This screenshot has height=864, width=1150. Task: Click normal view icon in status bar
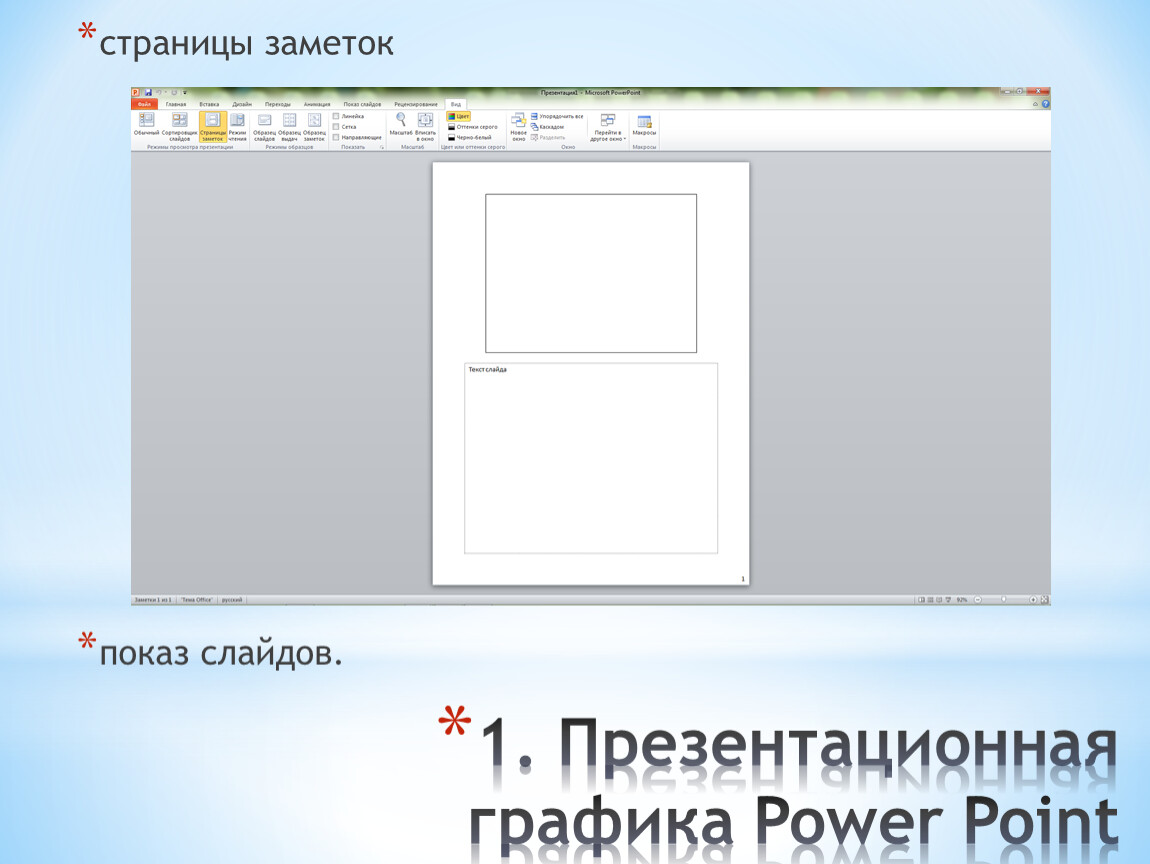pyautogui.click(x=921, y=600)
